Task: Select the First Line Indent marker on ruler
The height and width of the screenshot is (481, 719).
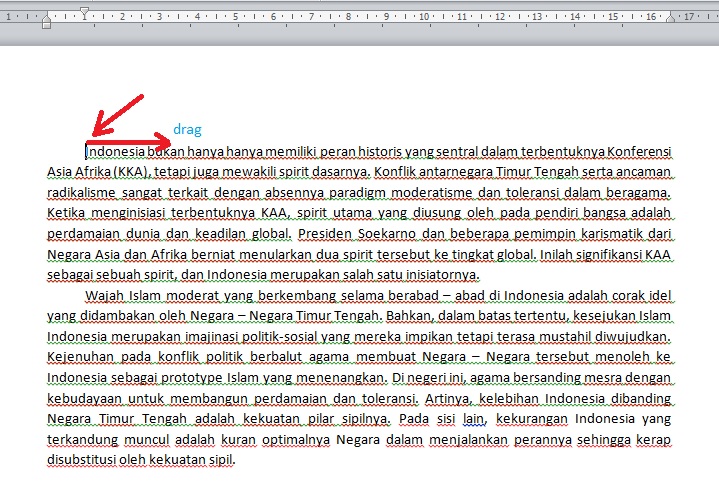Action: pyautogui.click(x=84, y=11)
